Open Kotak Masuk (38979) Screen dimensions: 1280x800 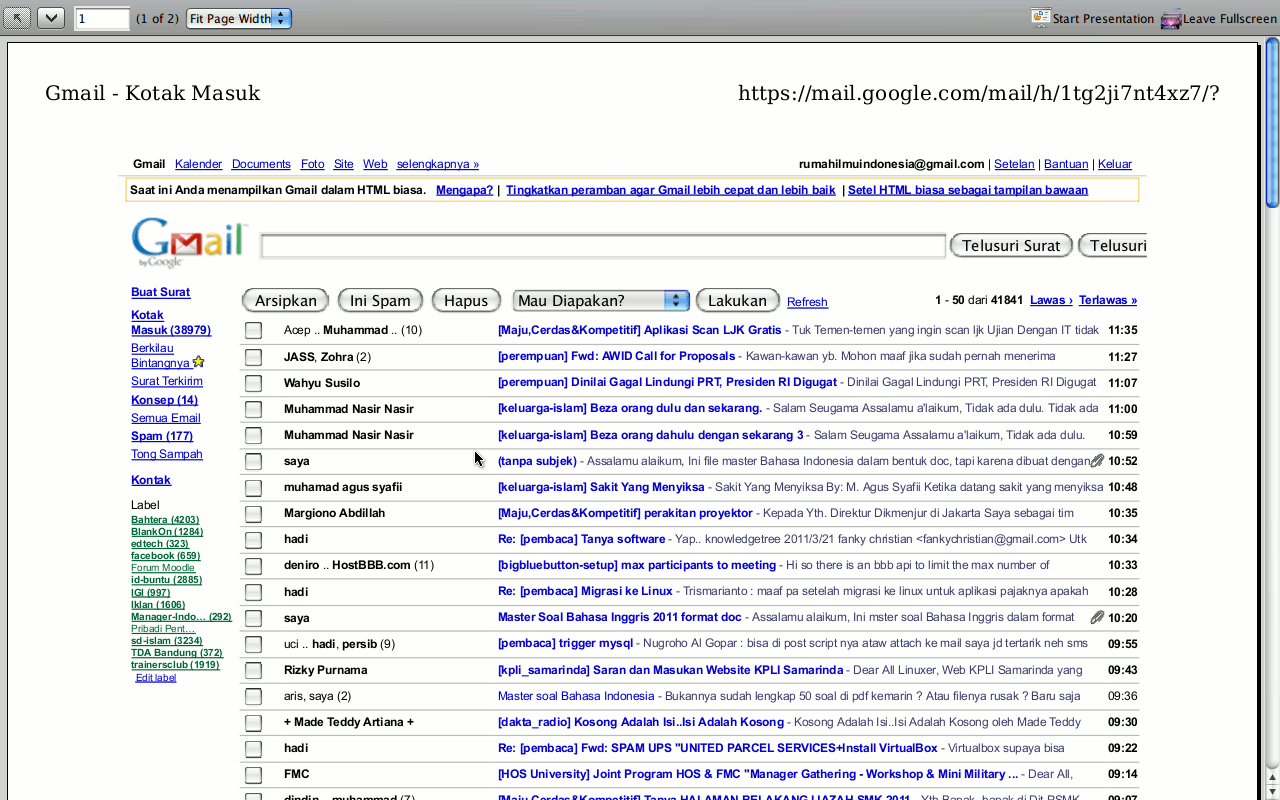click(171, 322)
